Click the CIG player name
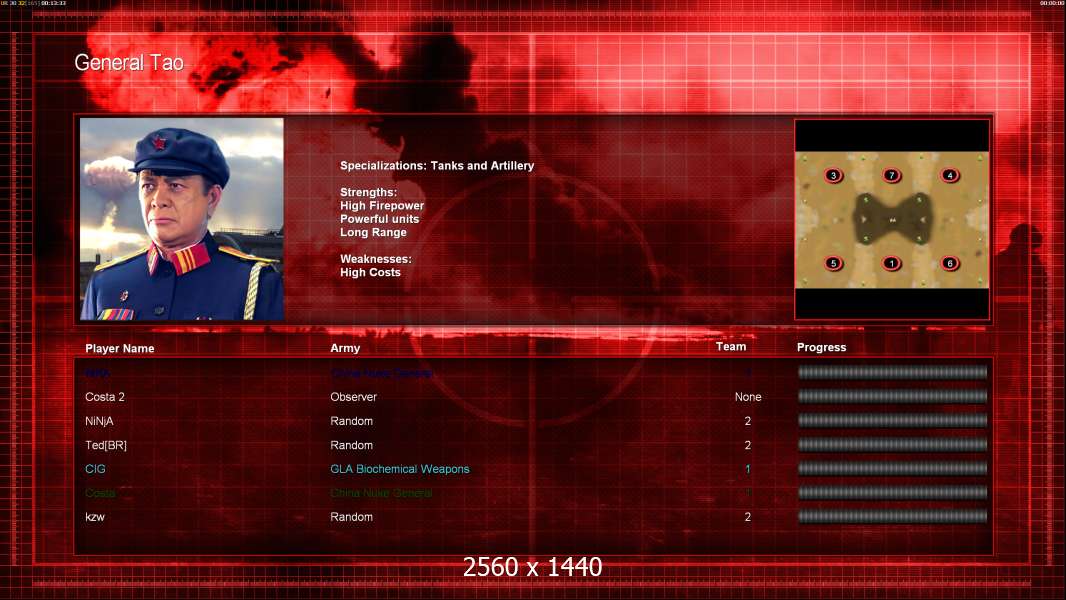 (x=95, y=469)
